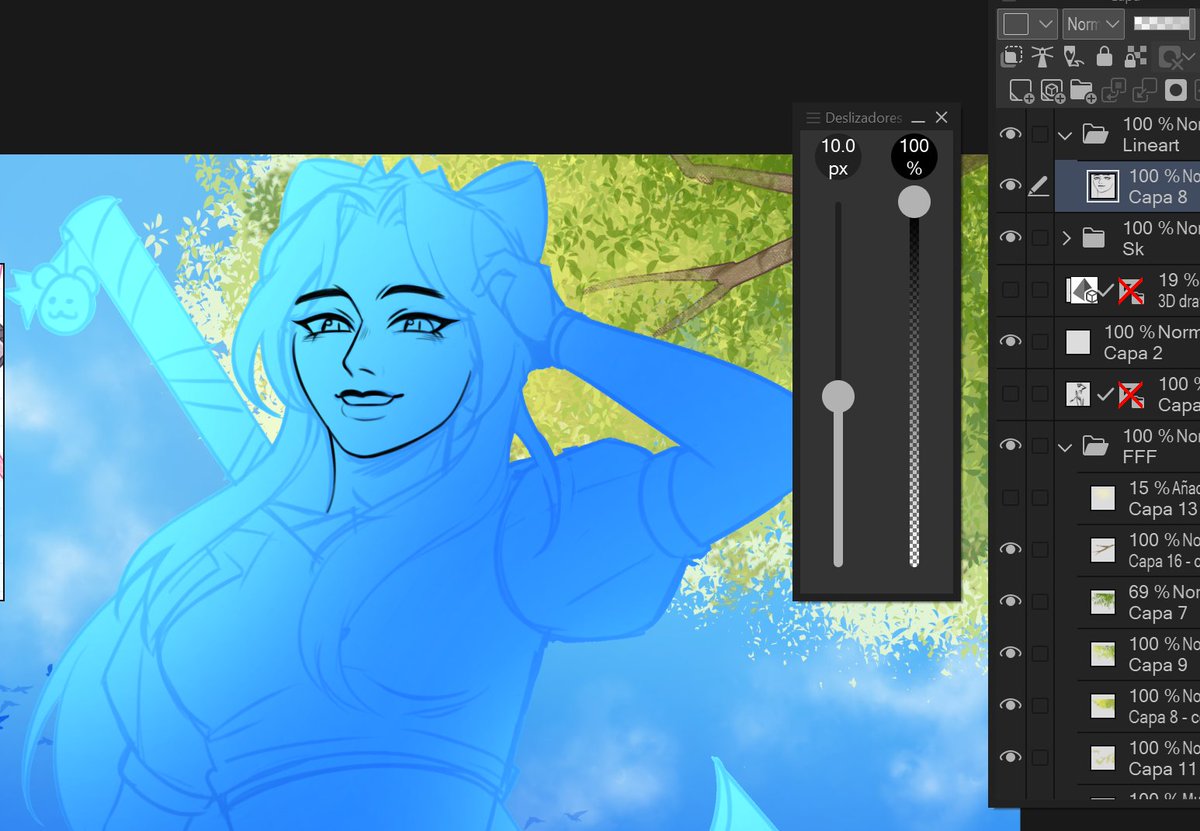Expand the Sk folder chevron

click(x=1066, y=238)
